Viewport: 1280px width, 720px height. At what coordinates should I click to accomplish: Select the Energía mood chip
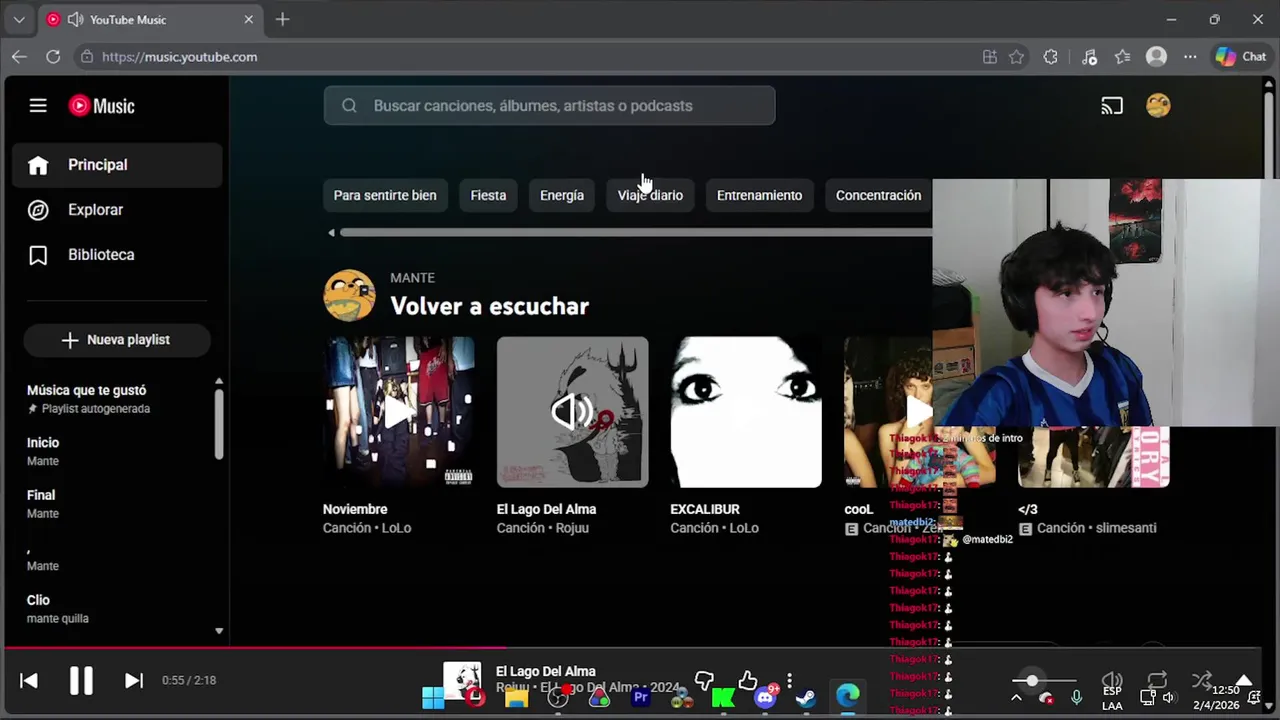562,195
